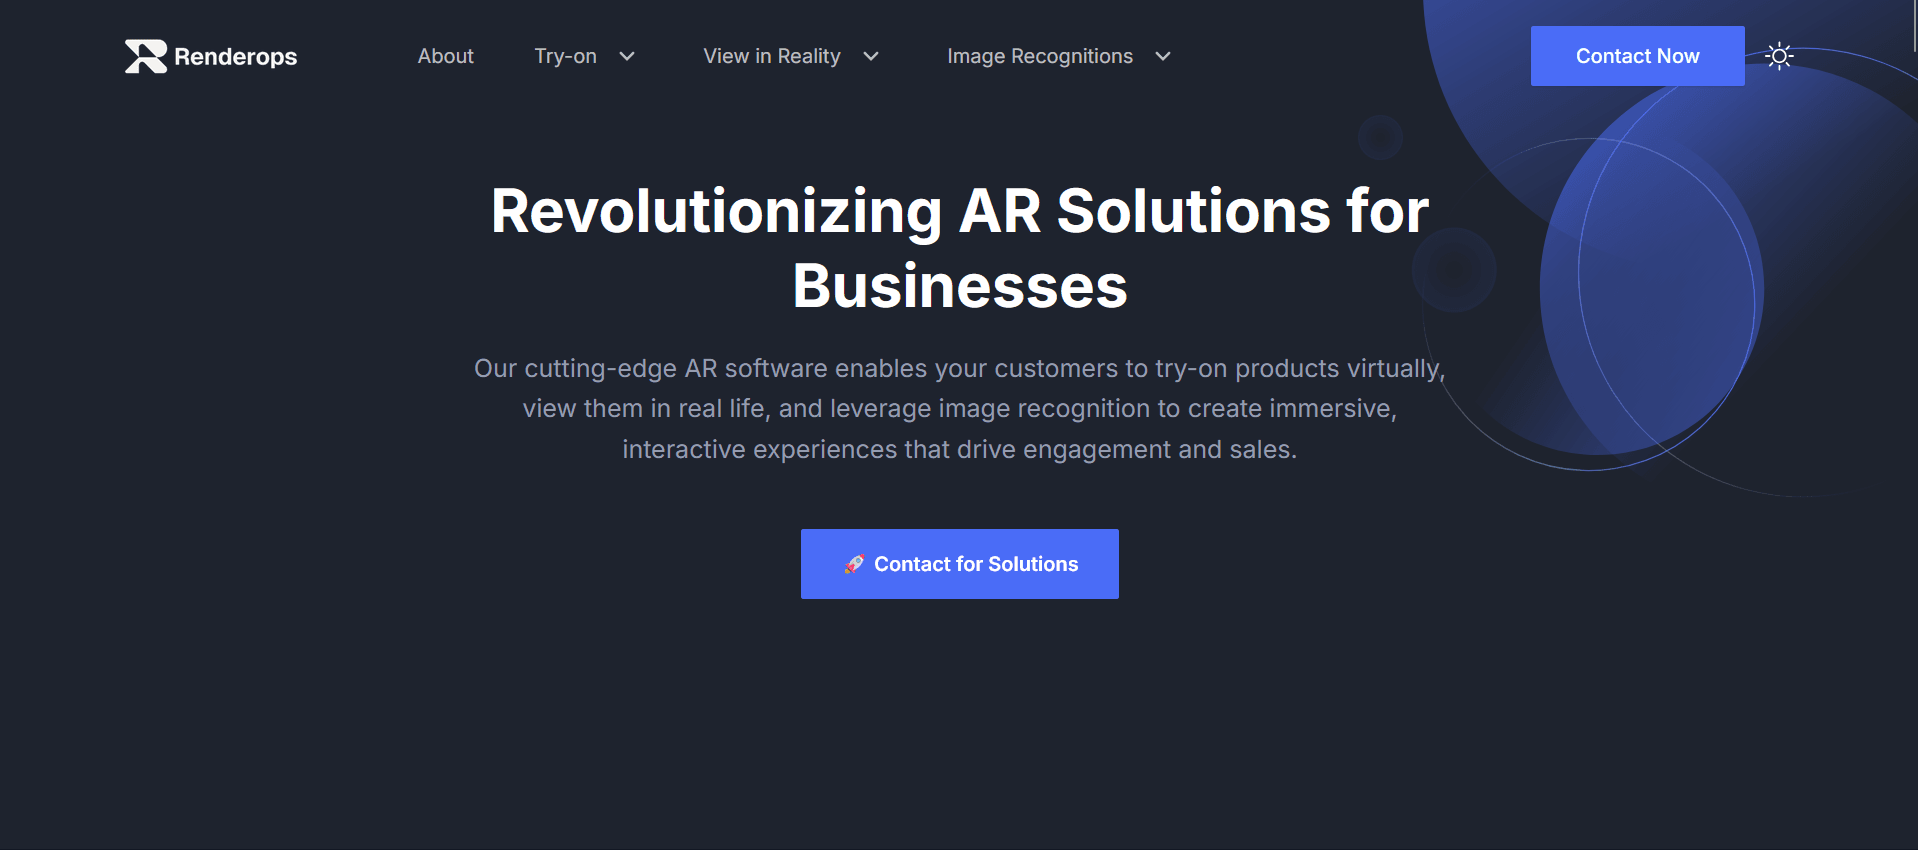The height and width of the screenshot is (850, 1918).
Task: Open the View in Reality menu
Action: point(771,56)
